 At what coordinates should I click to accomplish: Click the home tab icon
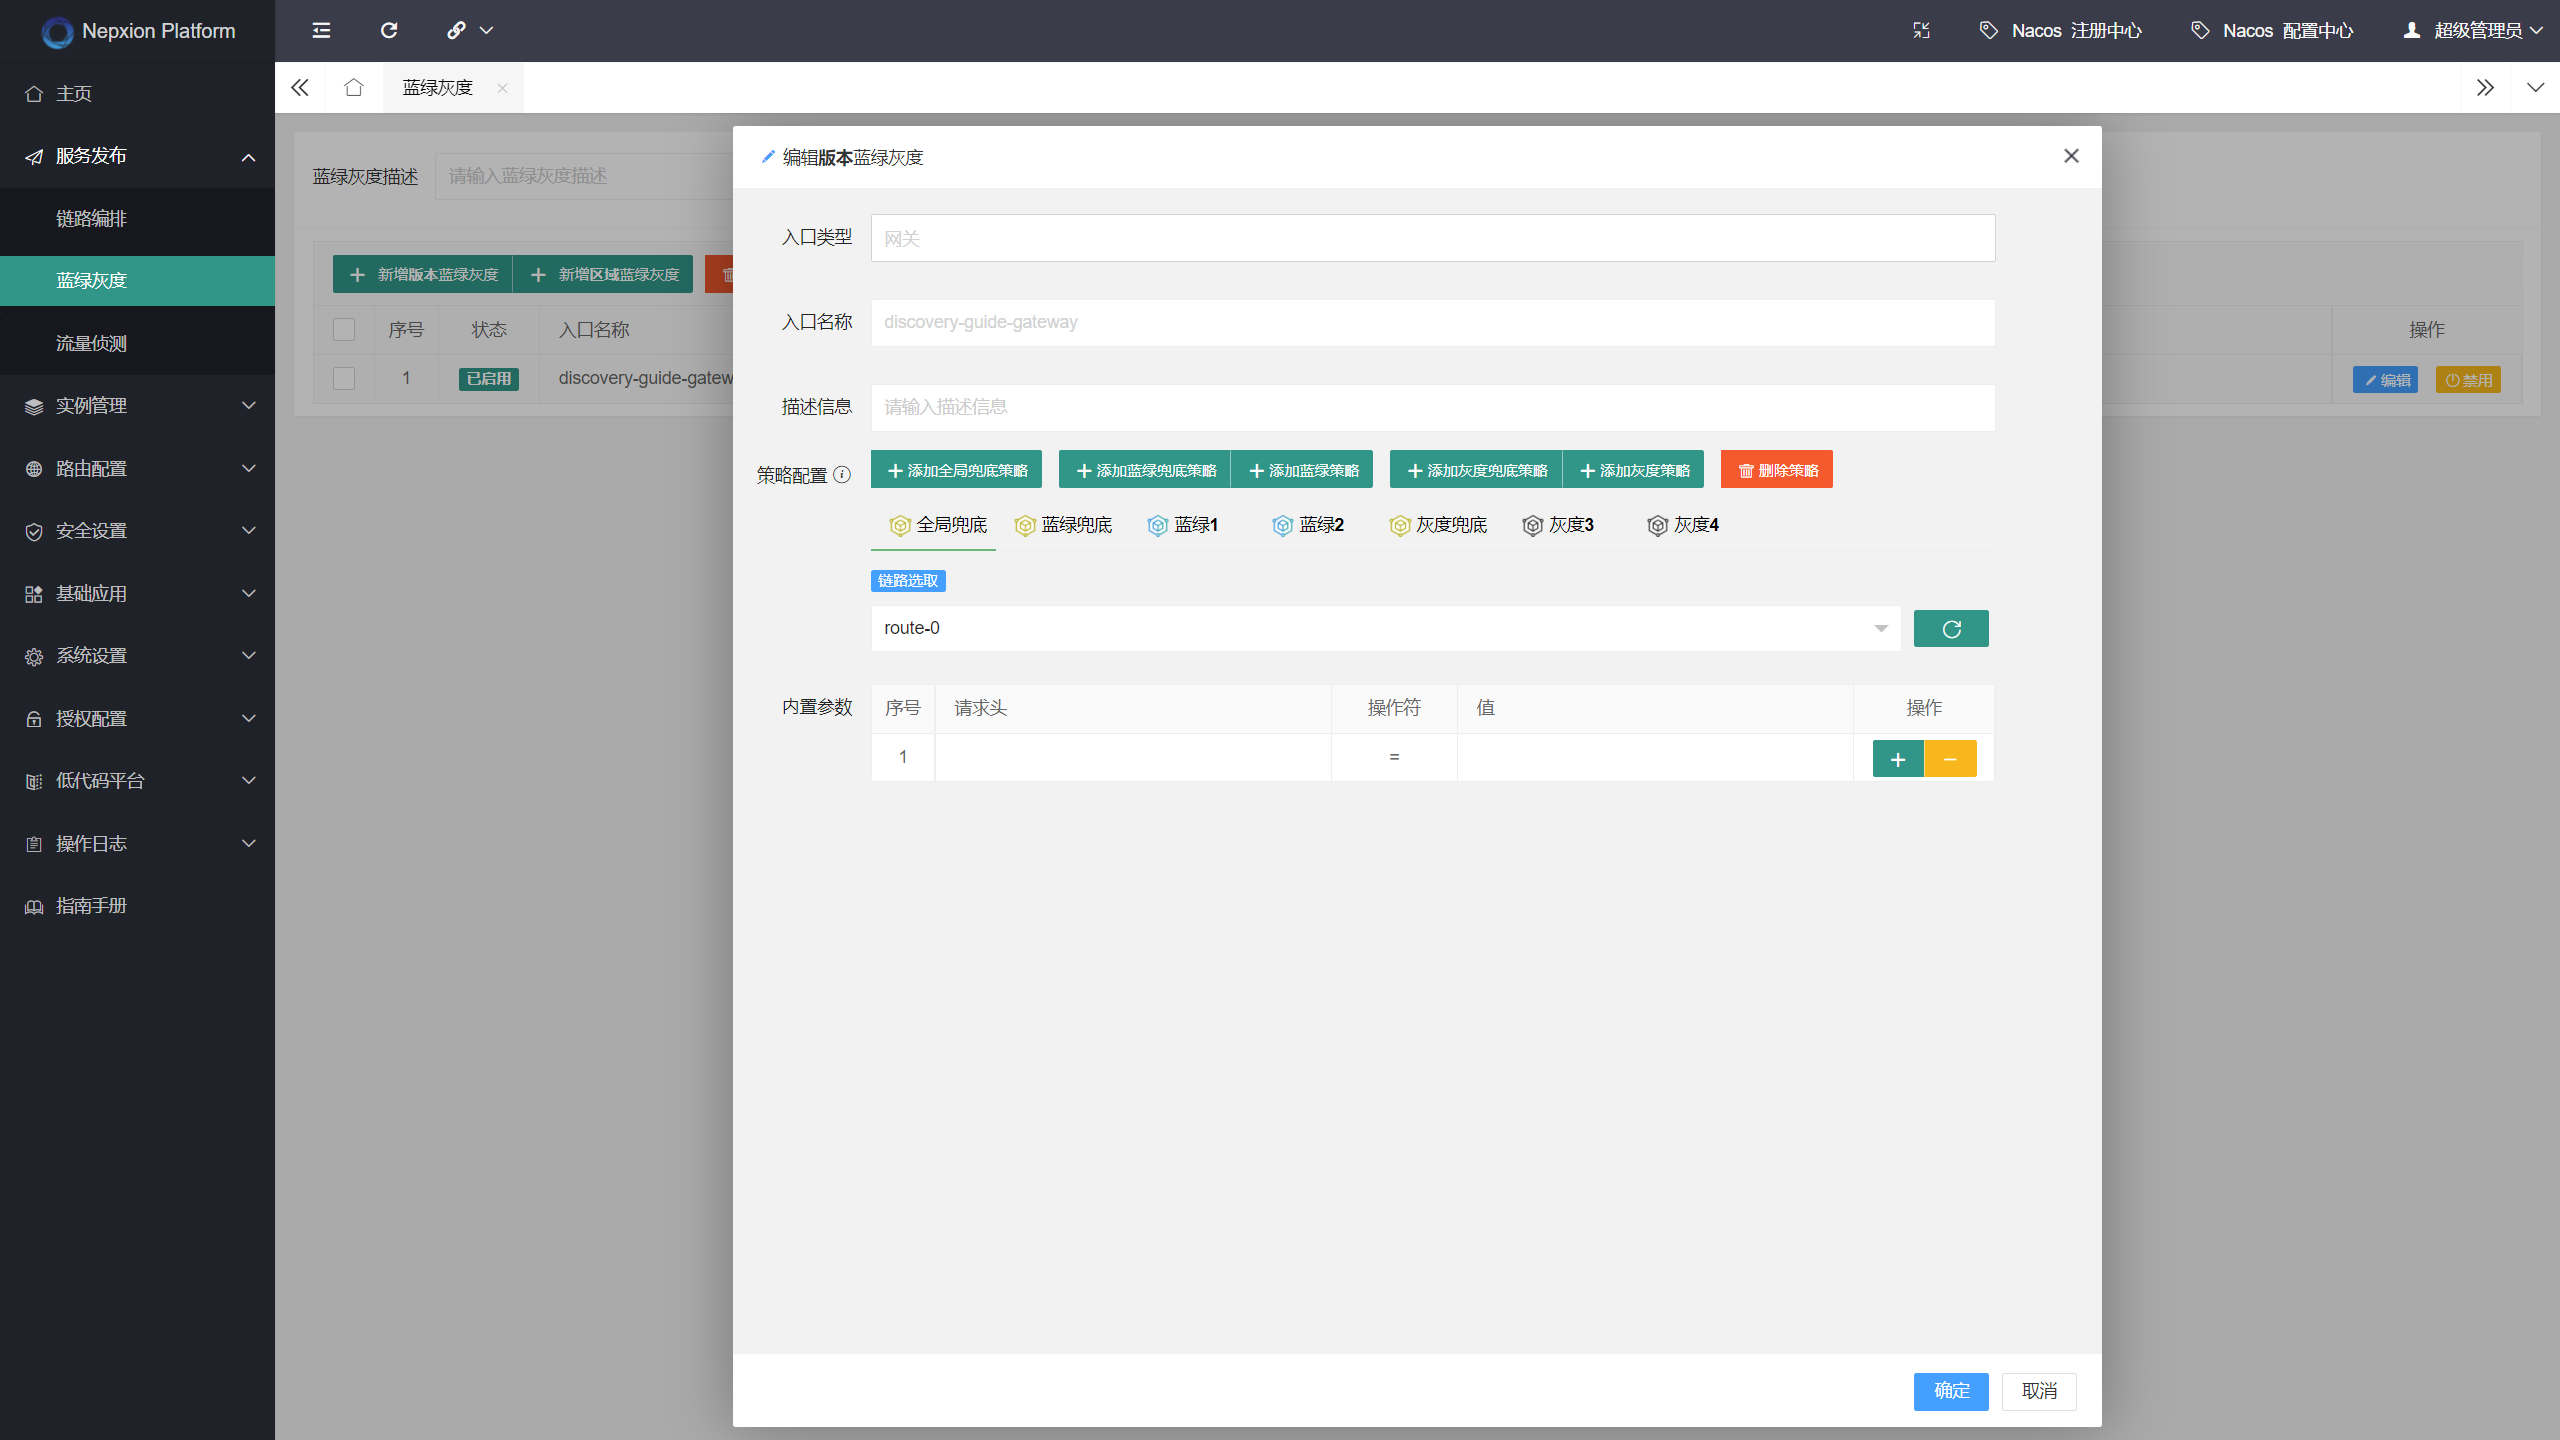[x=353, y=87]
